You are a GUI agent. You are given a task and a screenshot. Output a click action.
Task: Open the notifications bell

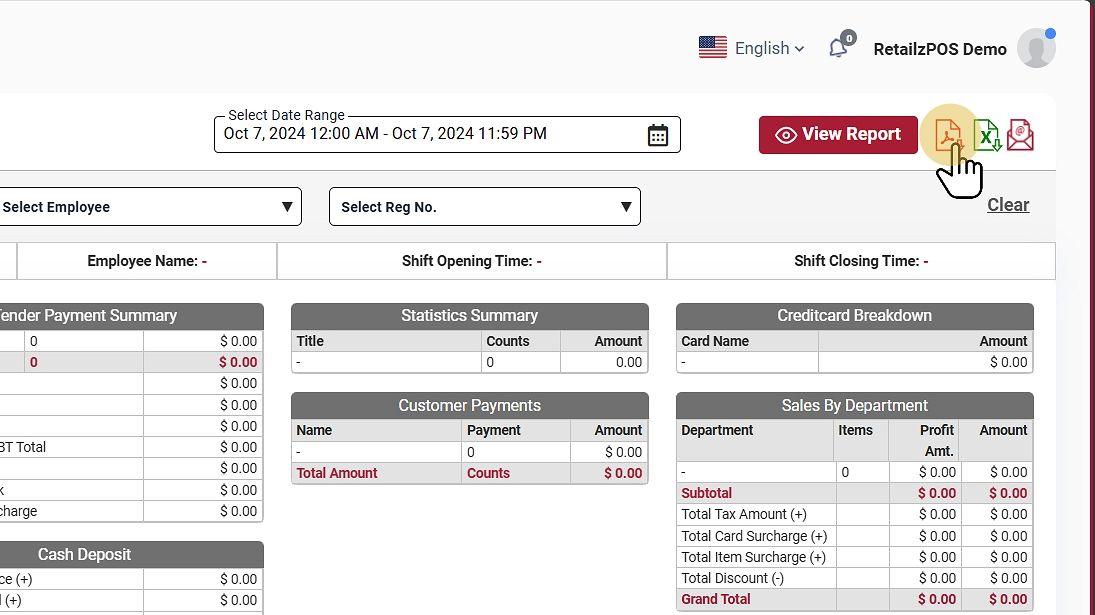(x=838, y=48)
